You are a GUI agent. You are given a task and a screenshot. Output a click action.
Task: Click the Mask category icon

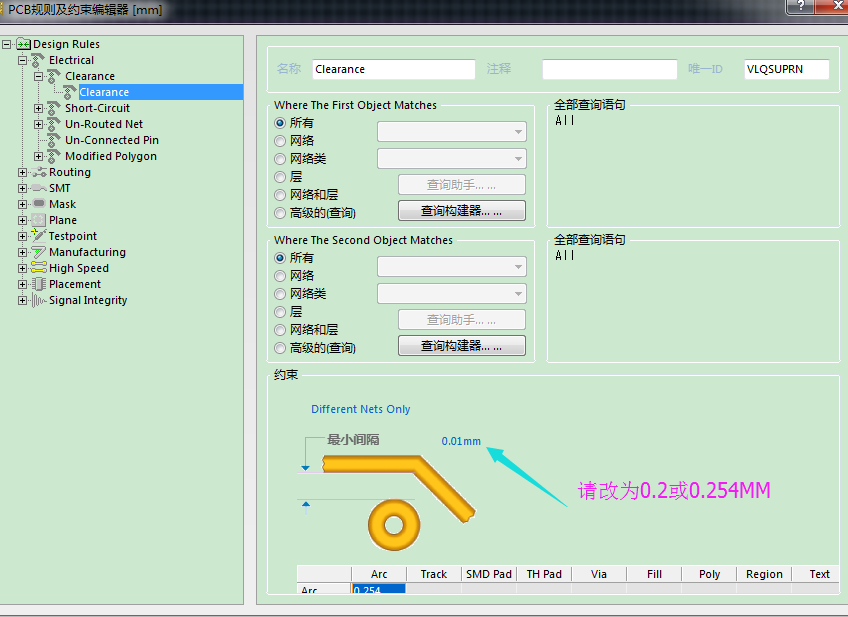pos(39,204)
